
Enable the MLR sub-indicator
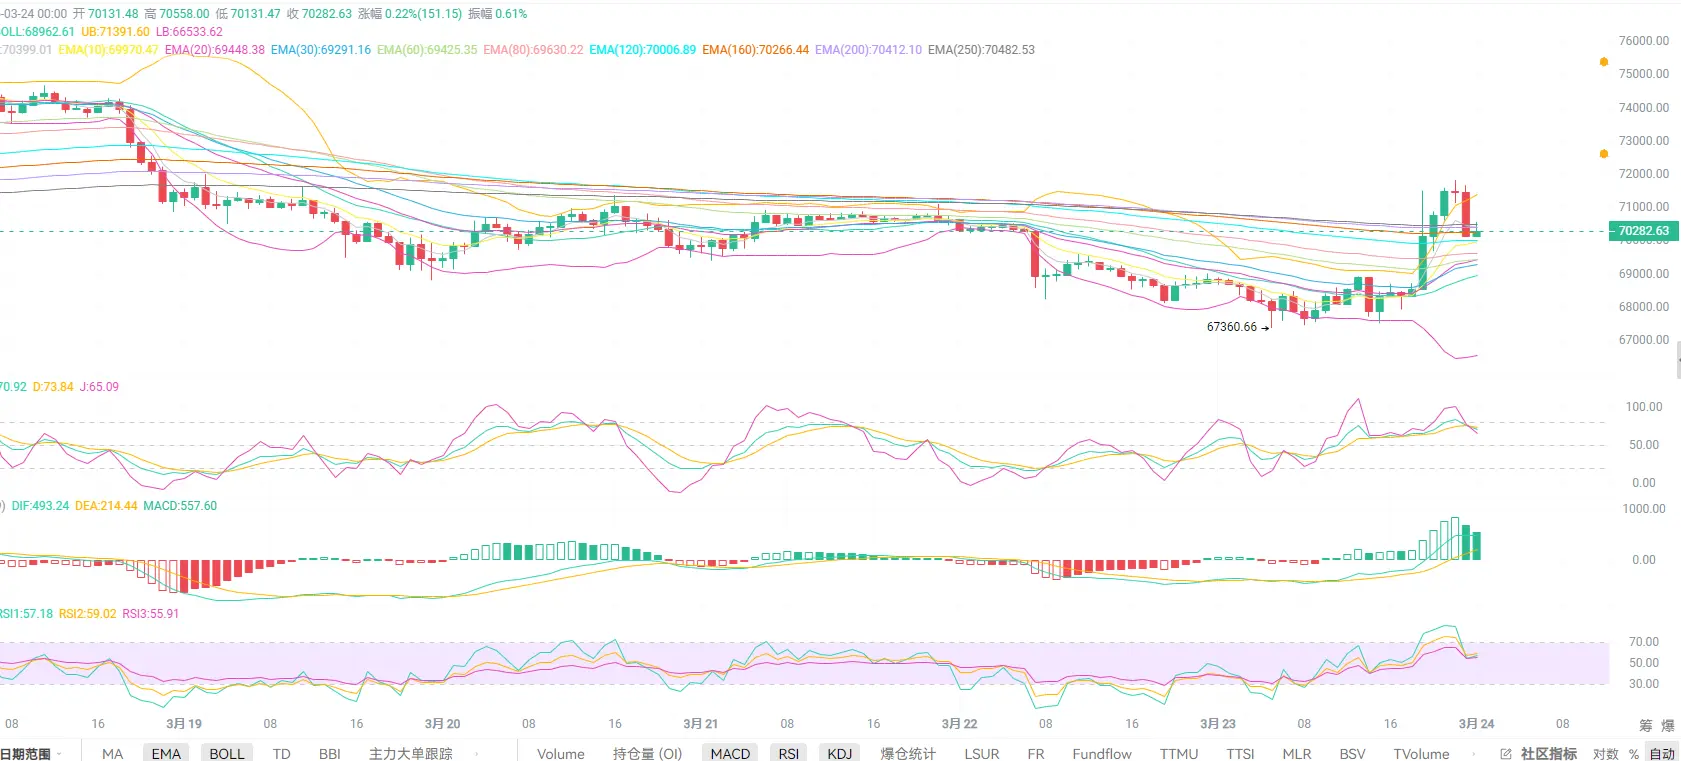pyautogui.click(x=1297, y=754)
